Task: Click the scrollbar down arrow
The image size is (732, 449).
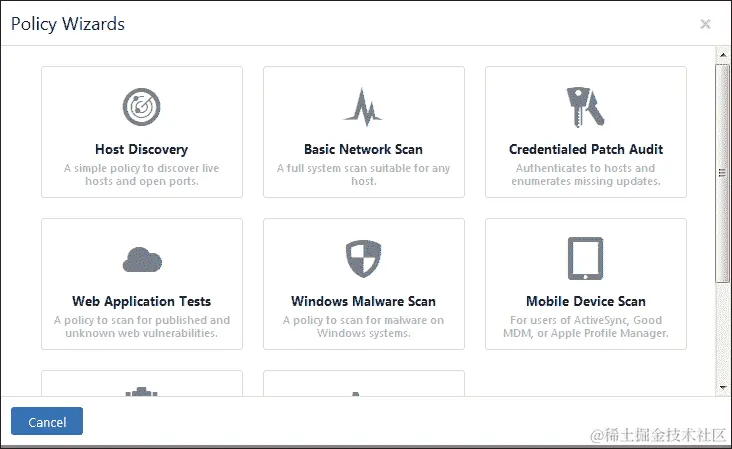Action: tap(723, 387)
